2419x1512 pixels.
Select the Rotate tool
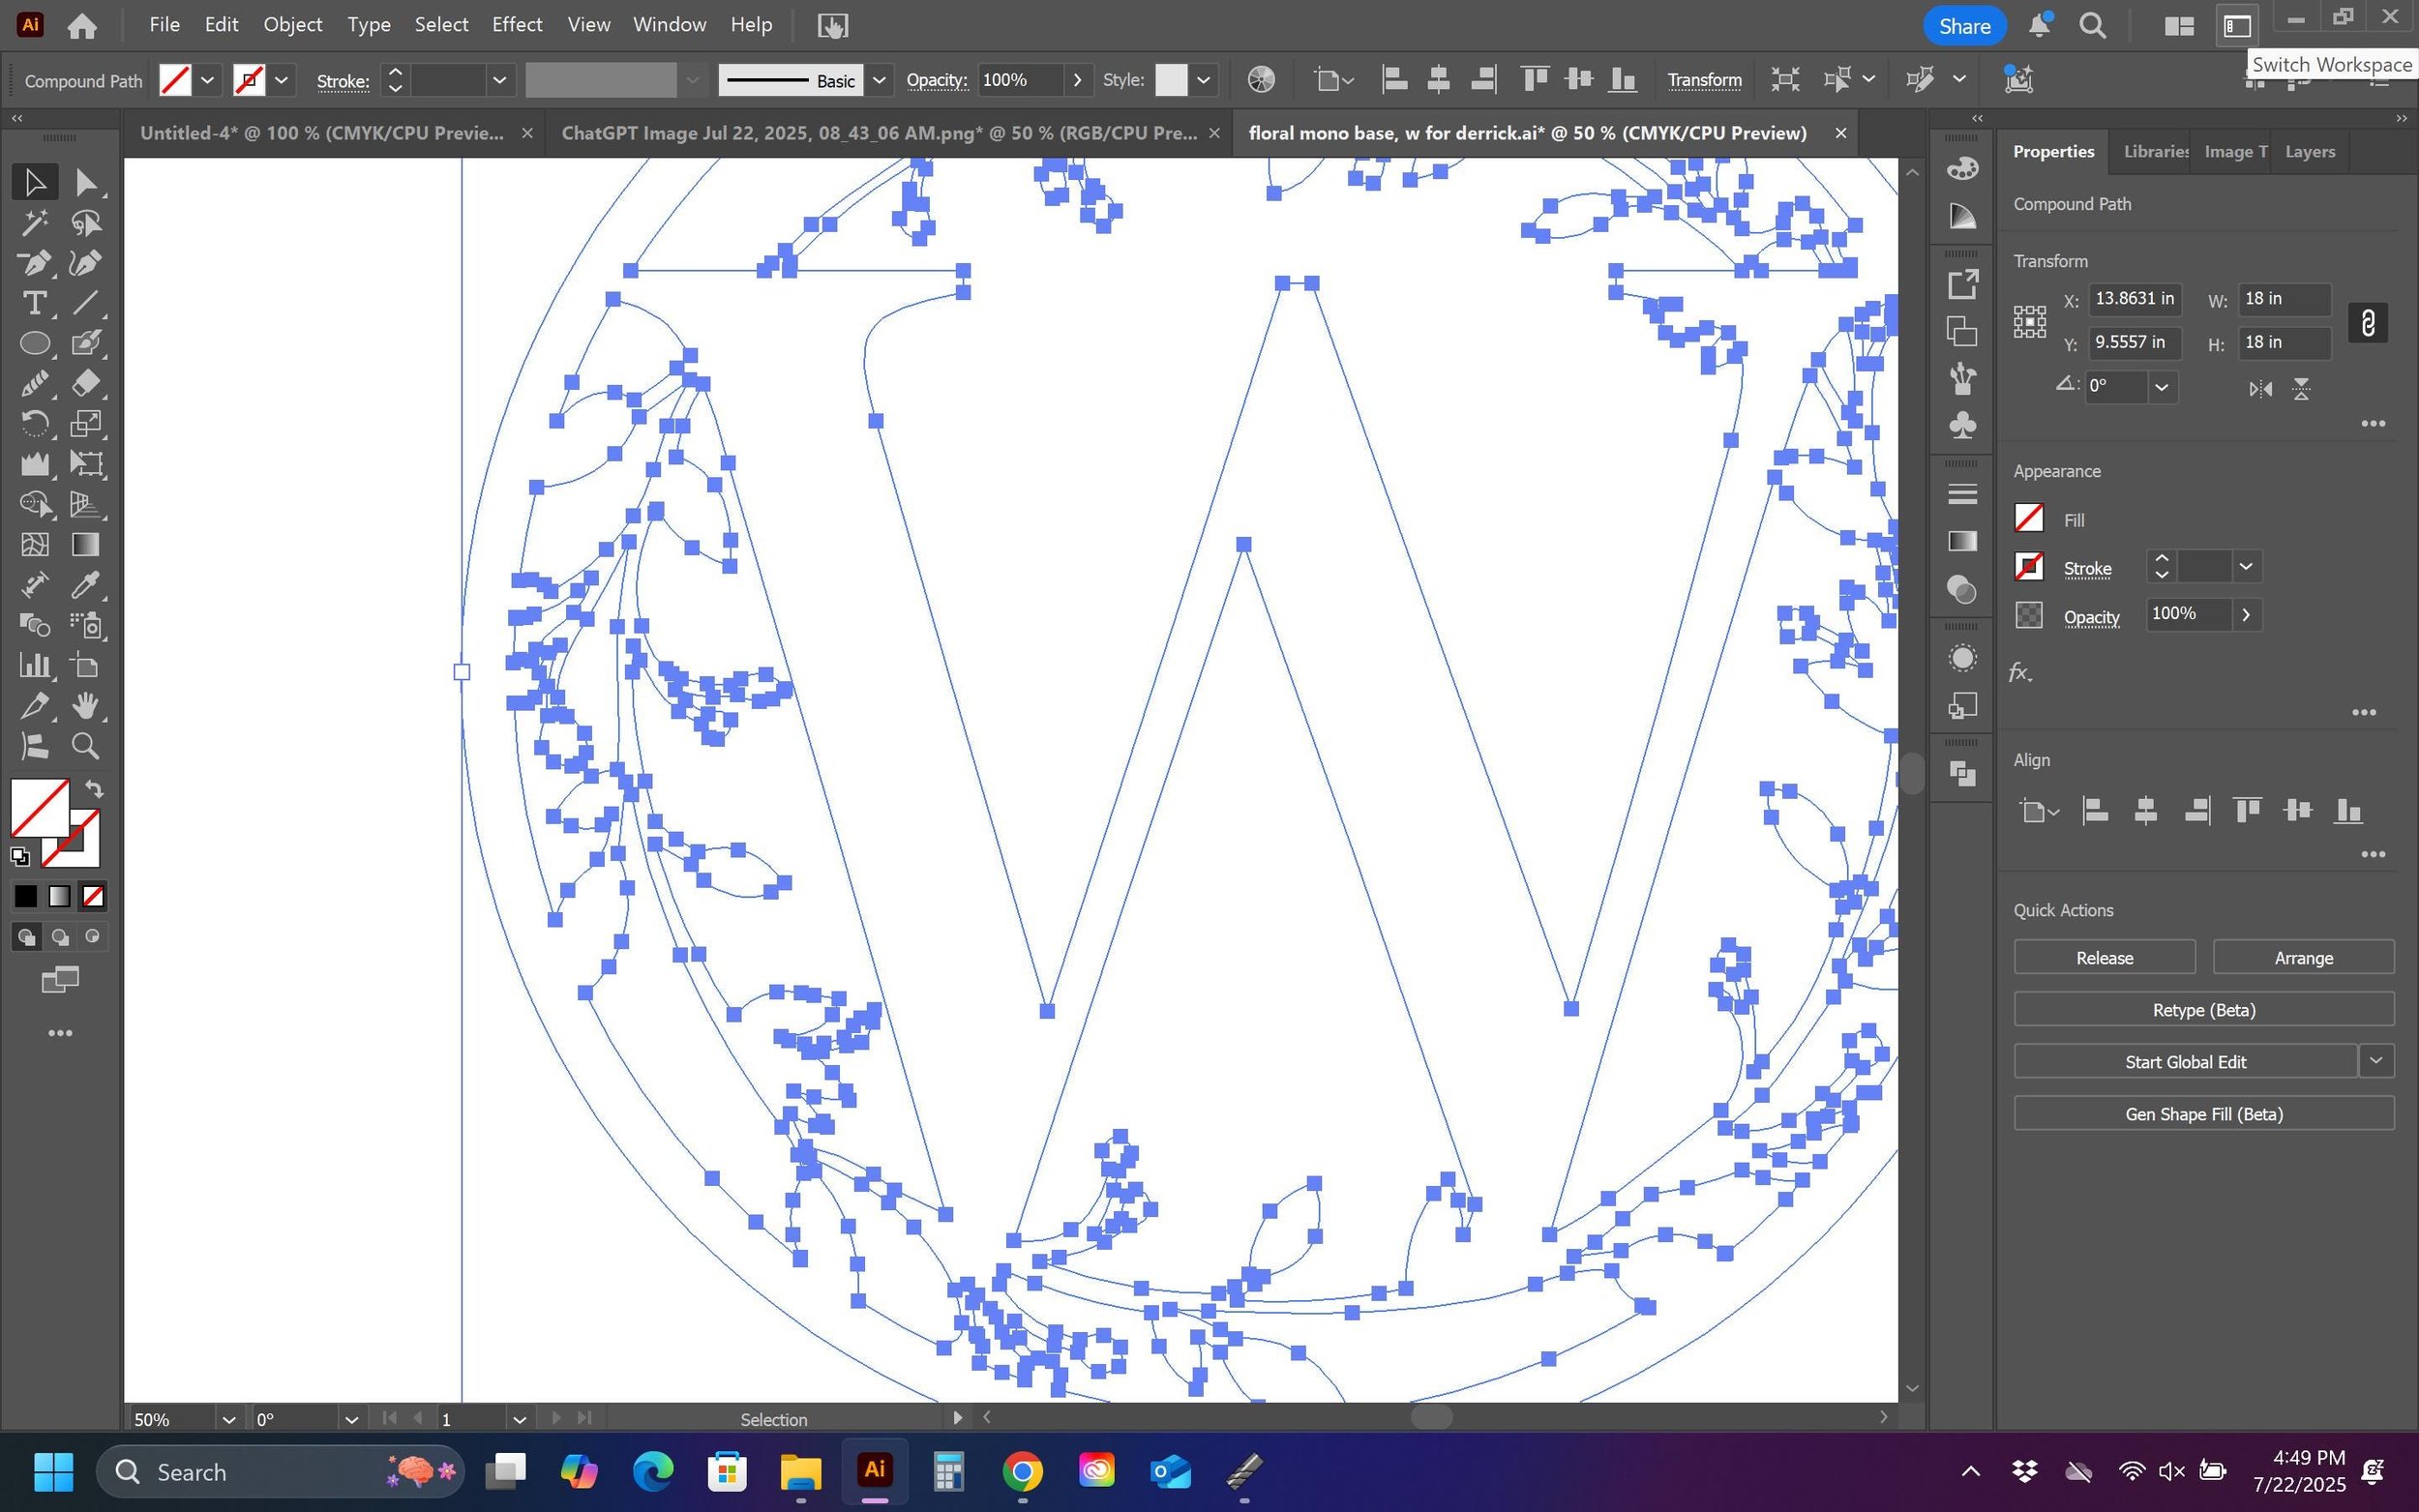(x=34, y=424)
